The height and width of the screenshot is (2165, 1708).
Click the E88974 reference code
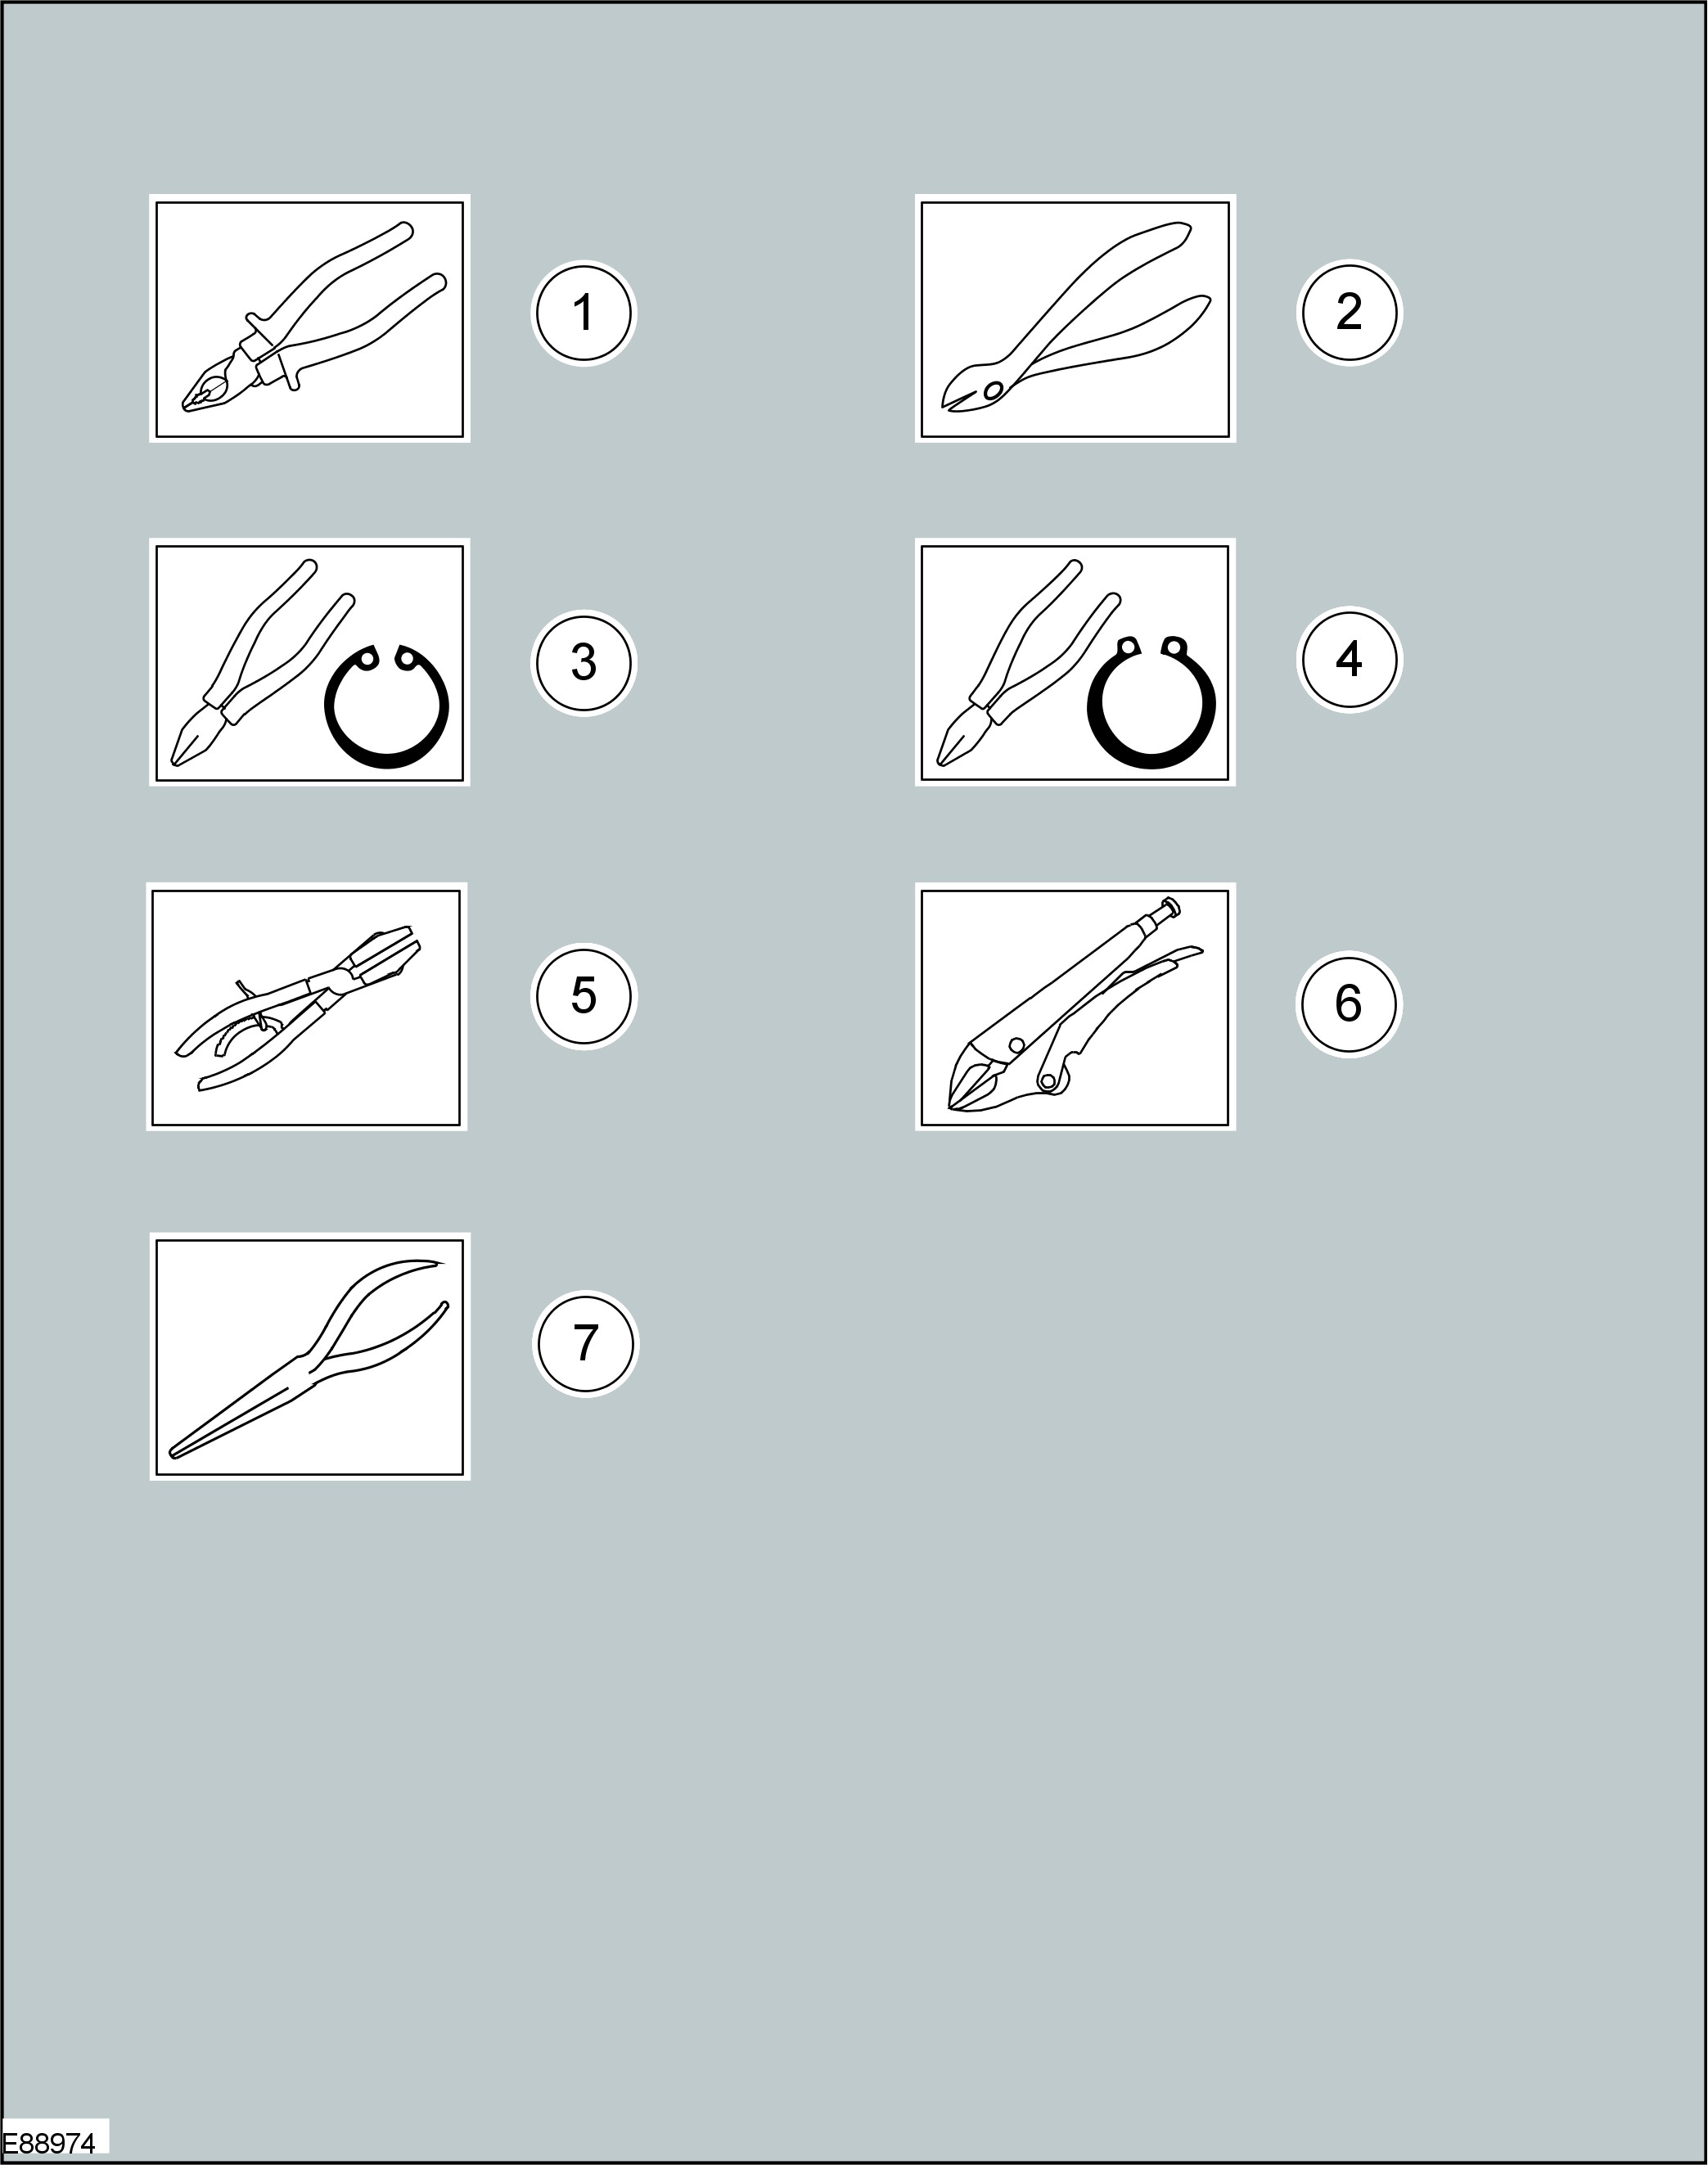click(x=49, y=2143)
